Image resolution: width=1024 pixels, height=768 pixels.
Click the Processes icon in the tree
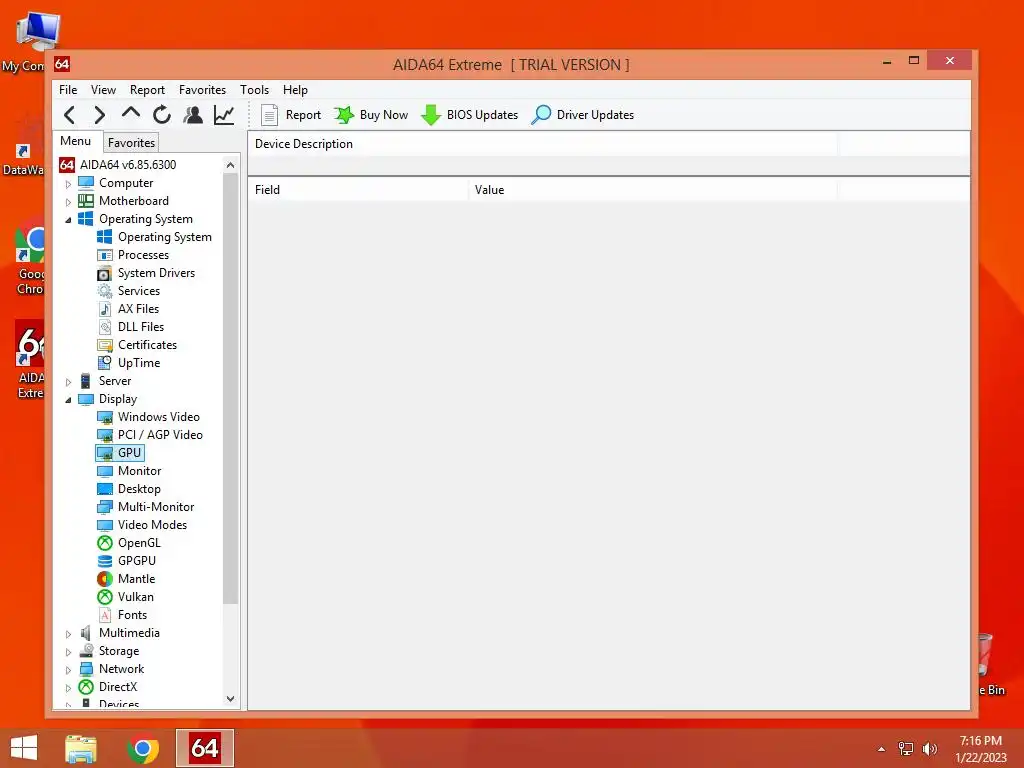(x=104, y=255)
